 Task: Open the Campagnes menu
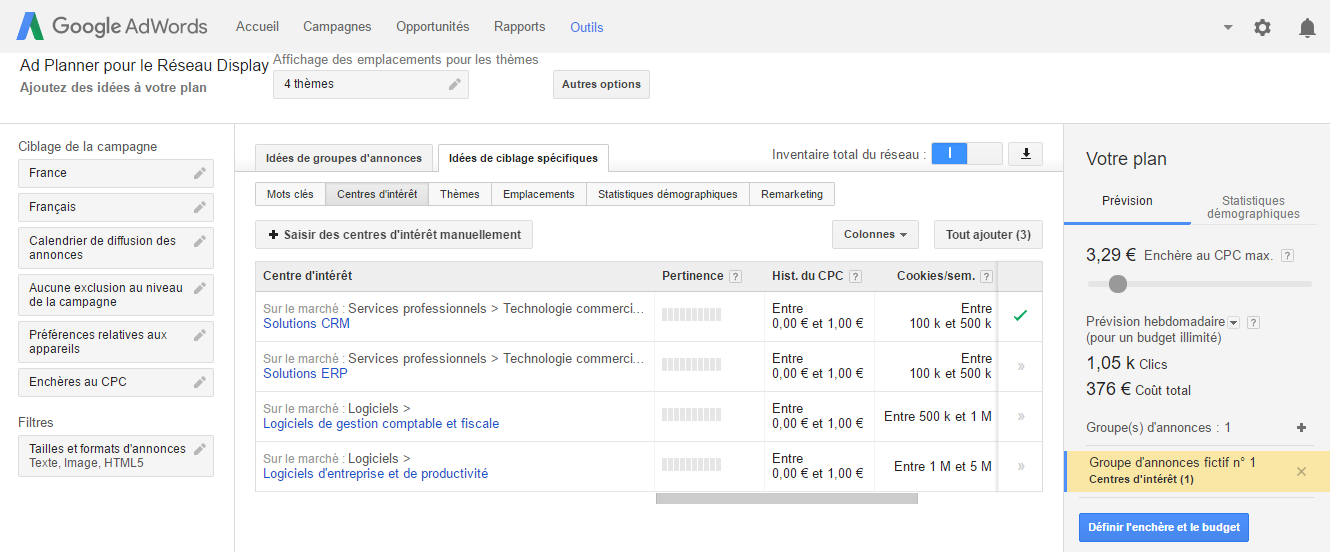337,27
